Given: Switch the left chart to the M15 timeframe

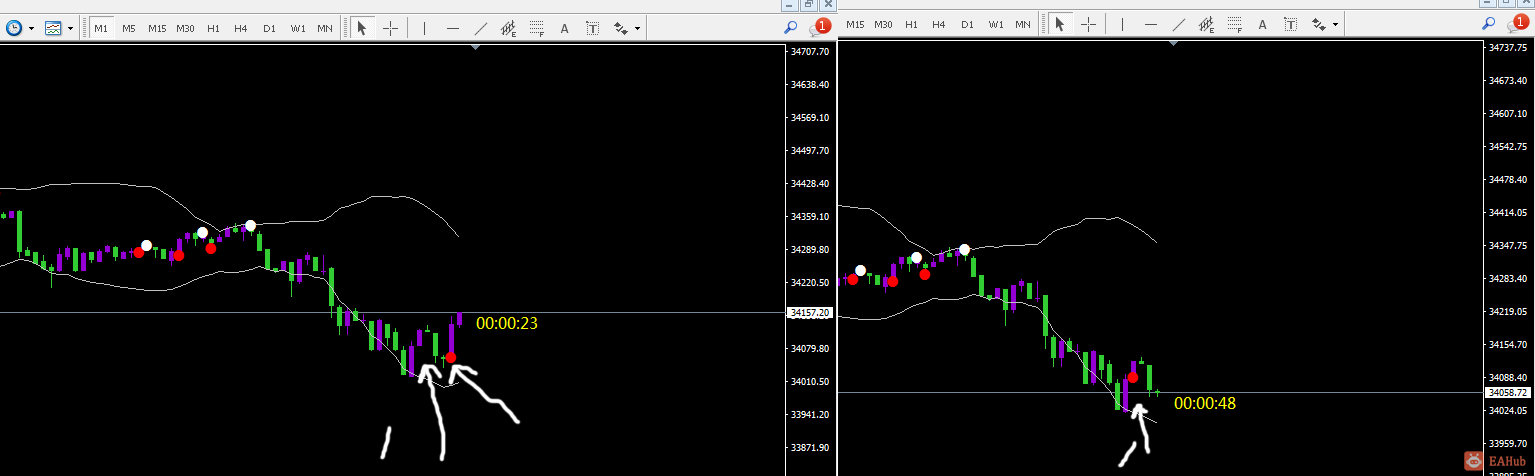Looking at the screenshot, I should point(157,28).
